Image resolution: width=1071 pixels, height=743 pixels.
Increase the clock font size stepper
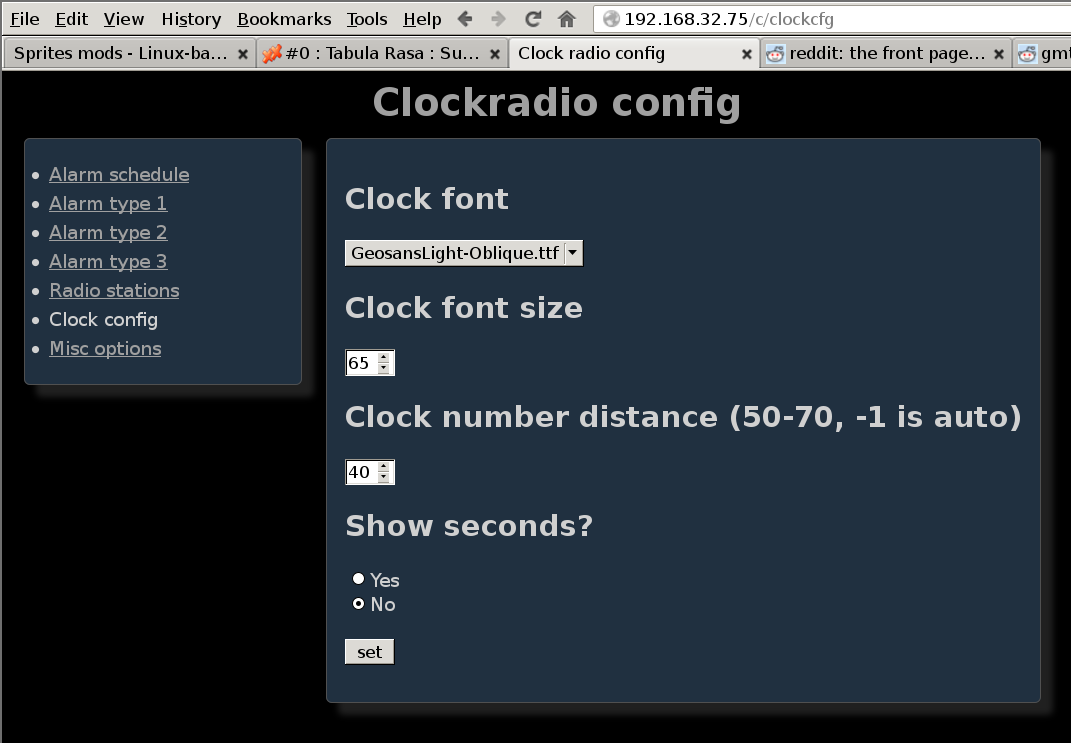click(384, 357)
